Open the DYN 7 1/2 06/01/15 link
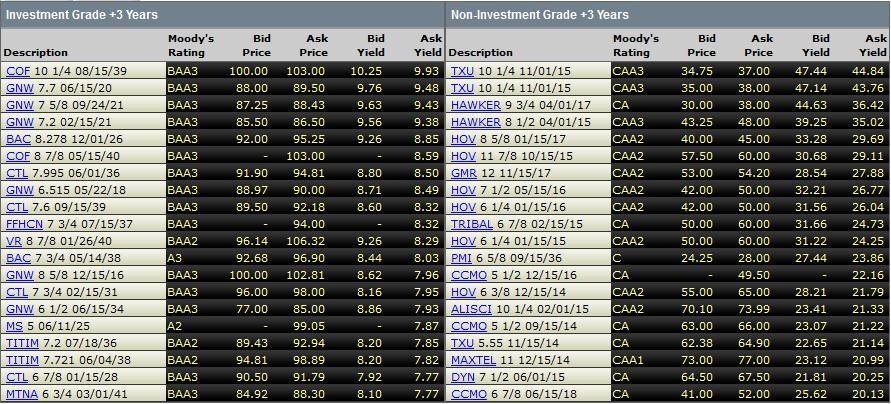This screenshot has height=404, width=891. (463, 377)
